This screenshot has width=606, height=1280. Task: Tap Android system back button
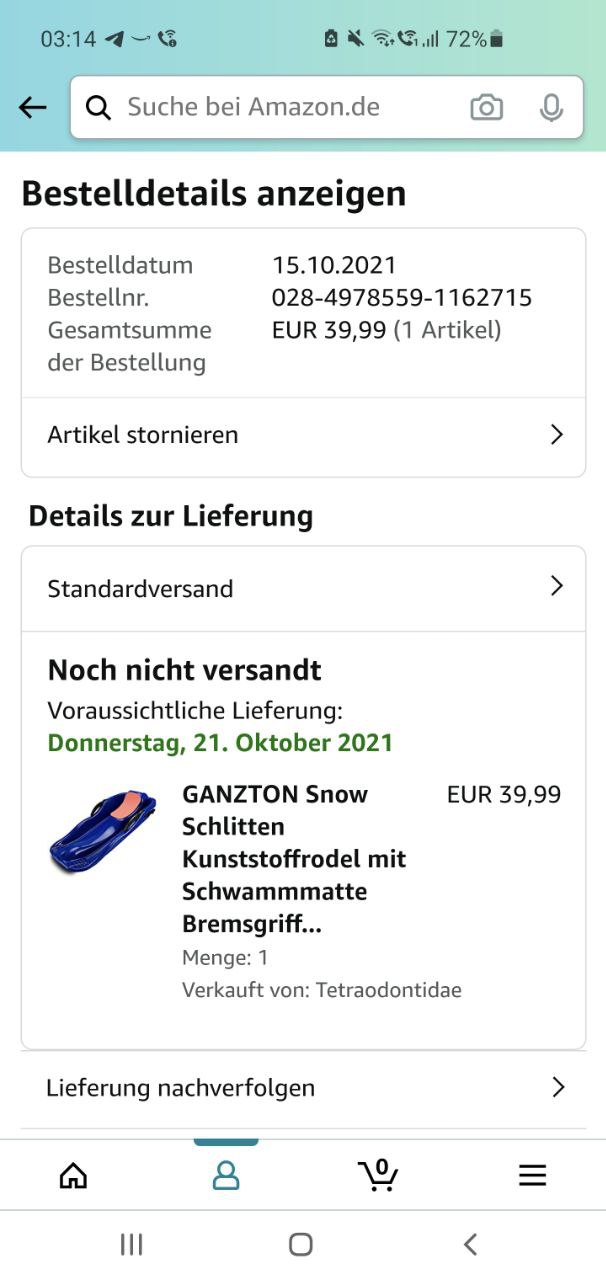[470, 1244]
